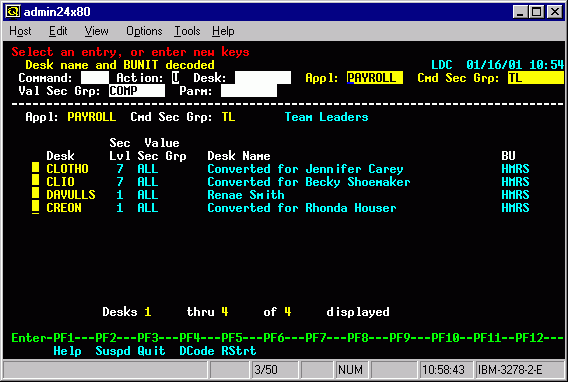The height and width of the screenshot is (382, 568).
Task: Click the ALL value in the DAVULLS row
Action: [x=148, y=195]
